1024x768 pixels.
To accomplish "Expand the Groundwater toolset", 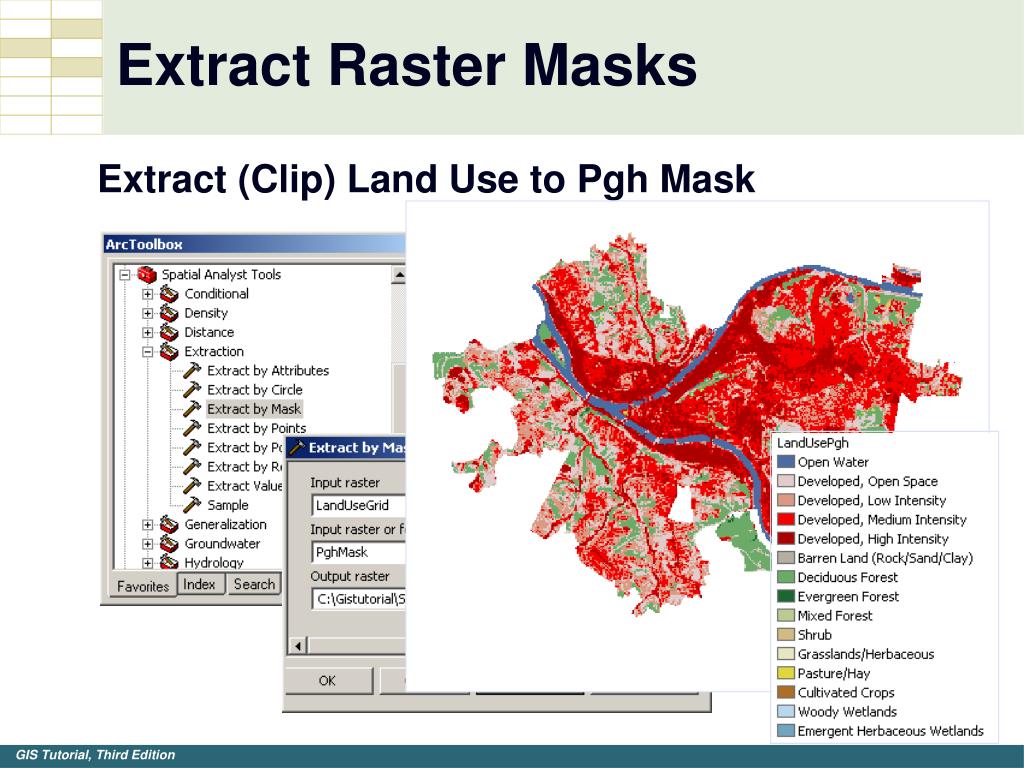I will click(x=148, y=543).
